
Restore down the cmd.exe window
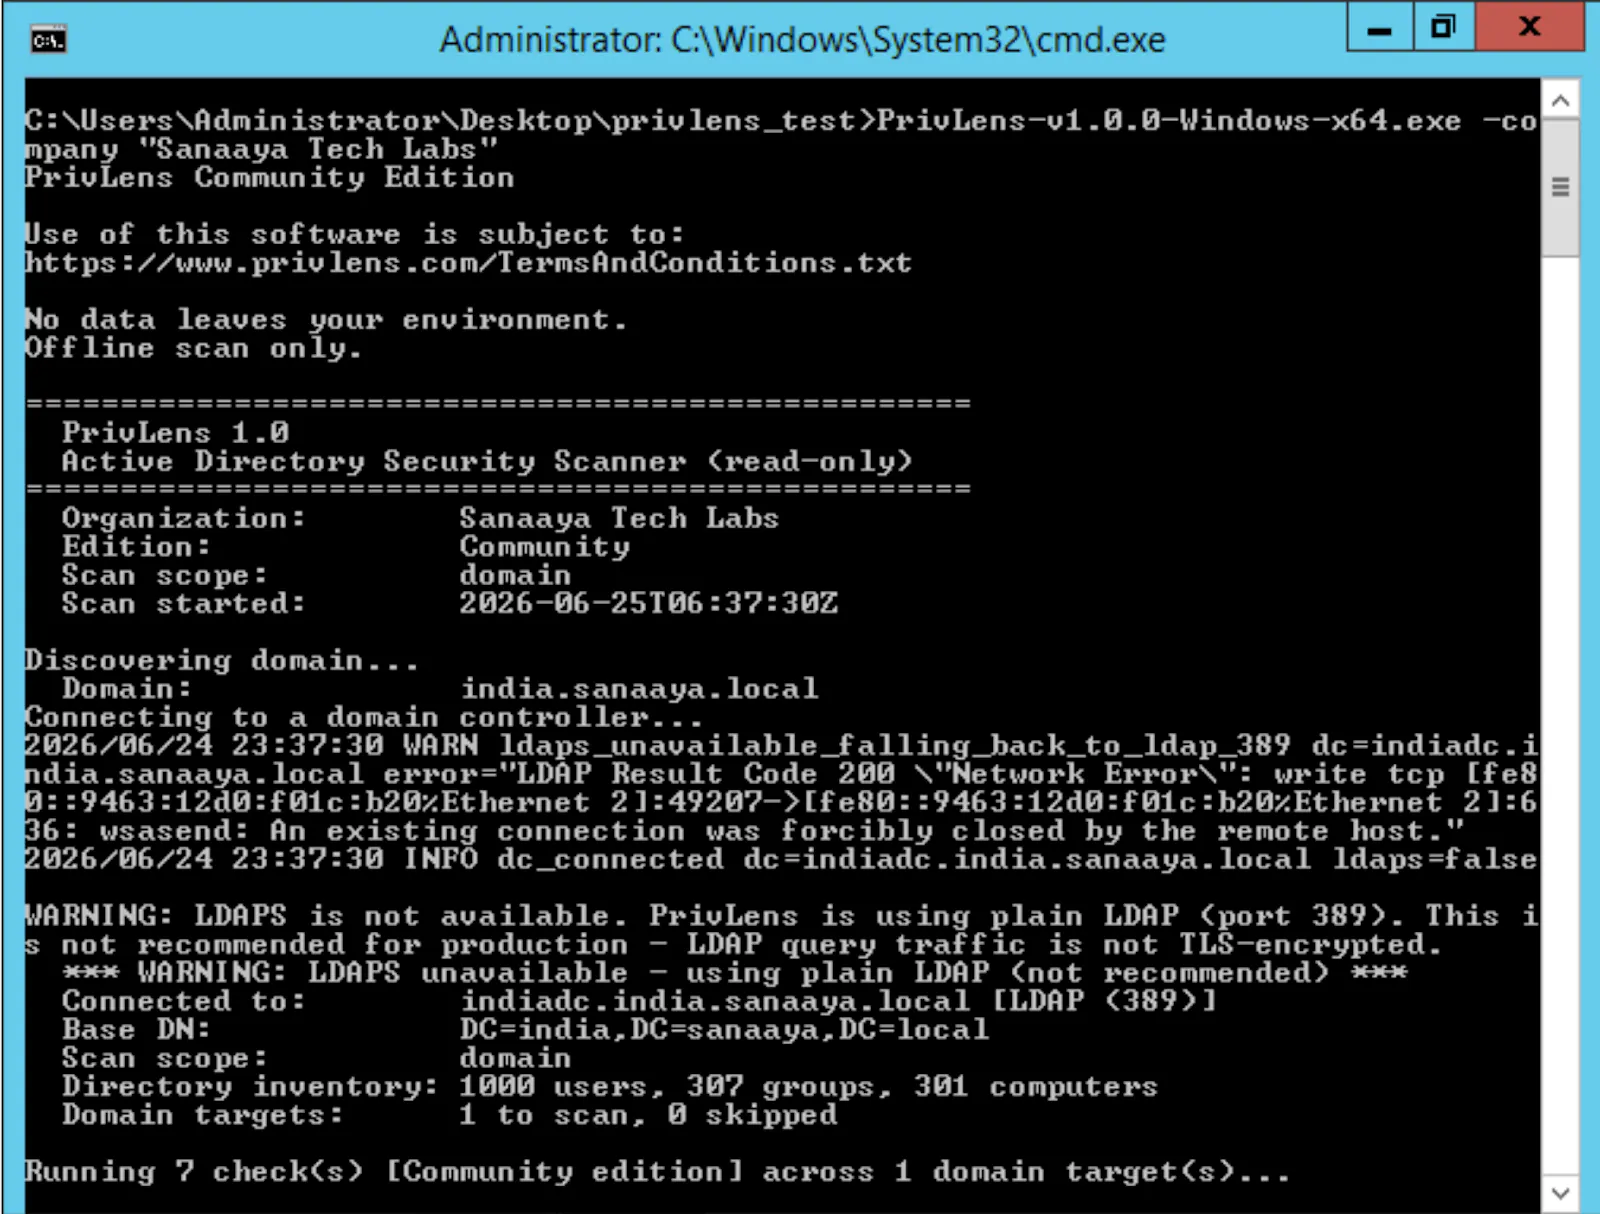(x=1443, y=27)
